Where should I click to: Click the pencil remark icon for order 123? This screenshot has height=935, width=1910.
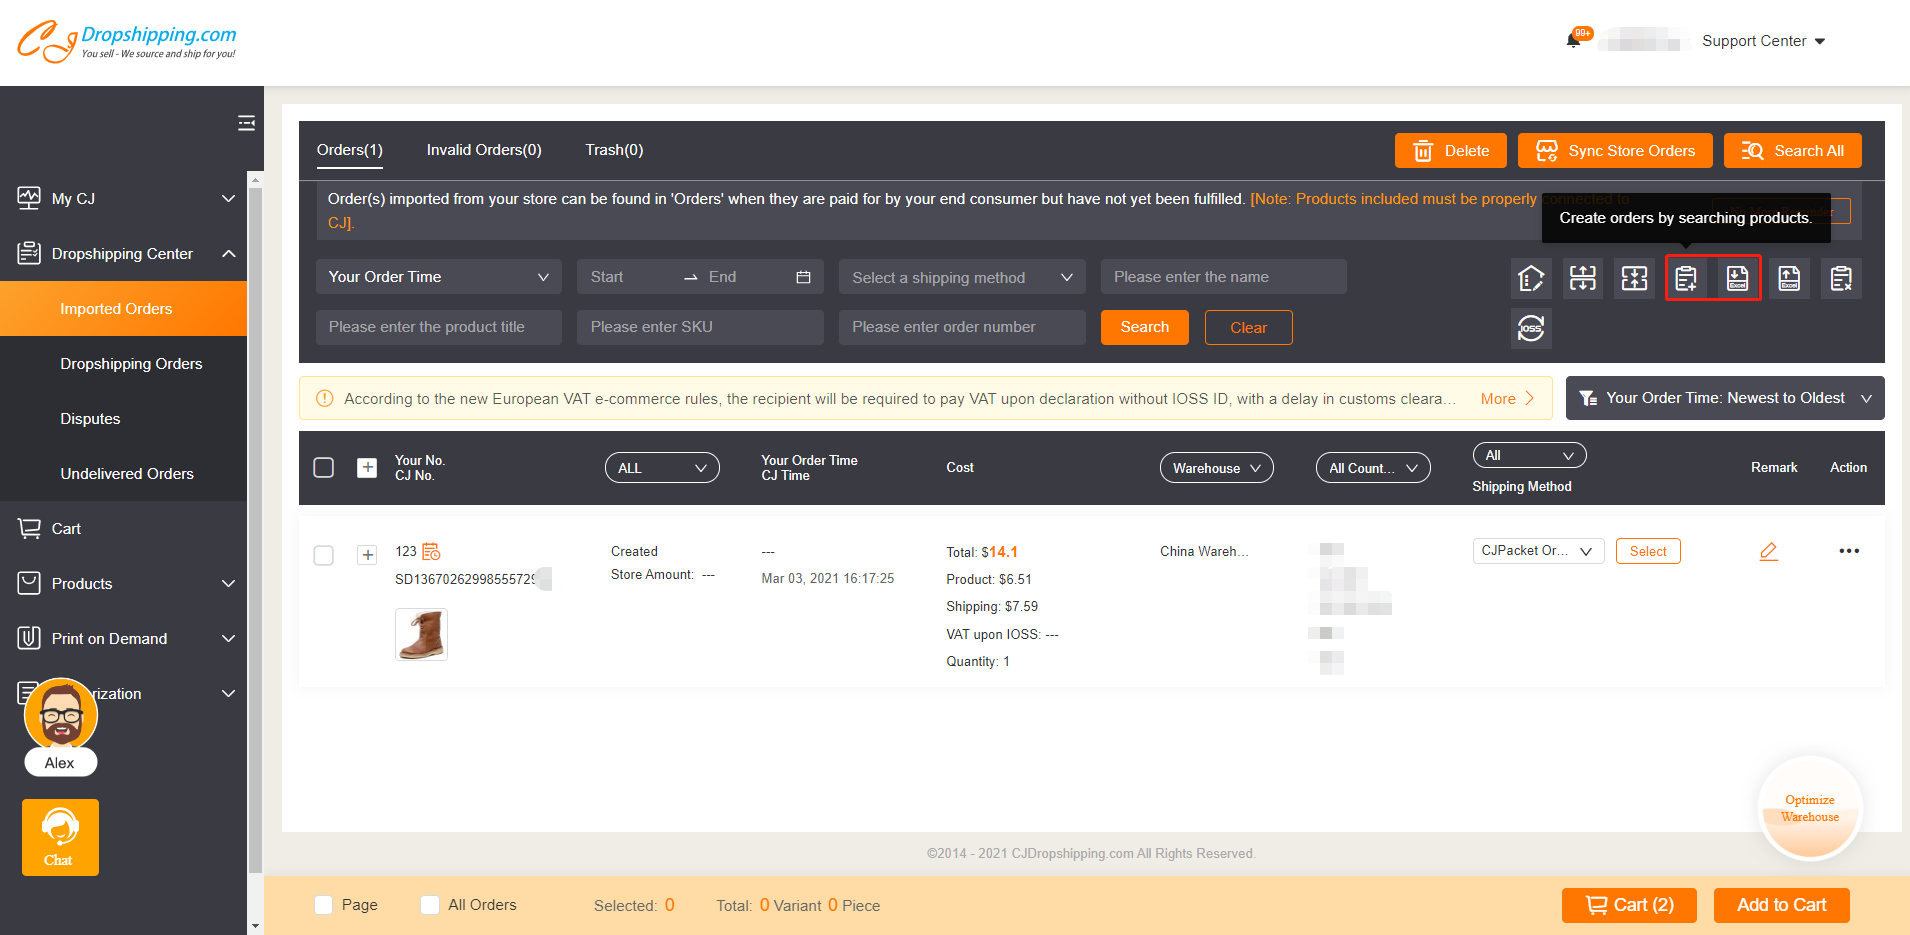tap(1768, 551)
